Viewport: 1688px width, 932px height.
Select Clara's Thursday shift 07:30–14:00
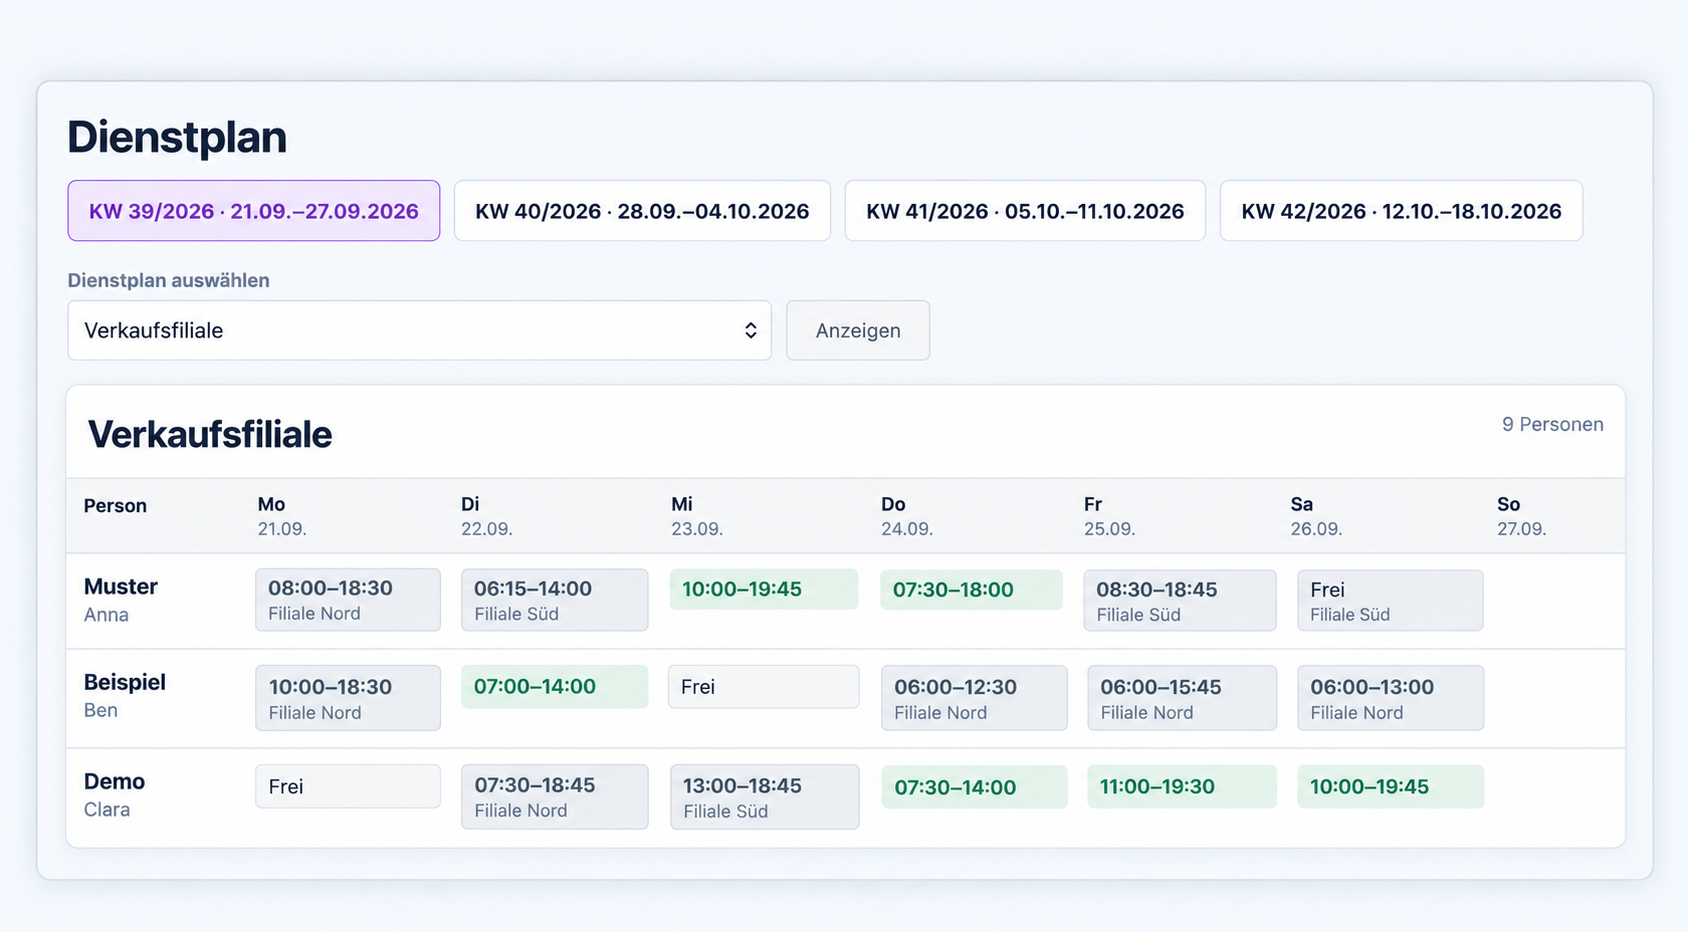[974, 787]
